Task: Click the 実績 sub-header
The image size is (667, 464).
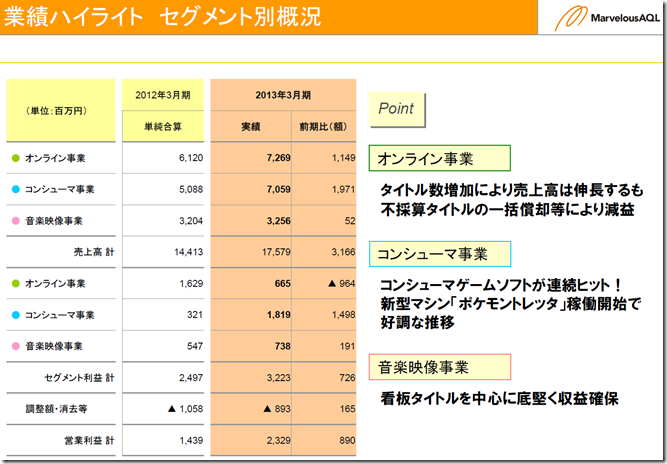Action: tap(251, 126)
